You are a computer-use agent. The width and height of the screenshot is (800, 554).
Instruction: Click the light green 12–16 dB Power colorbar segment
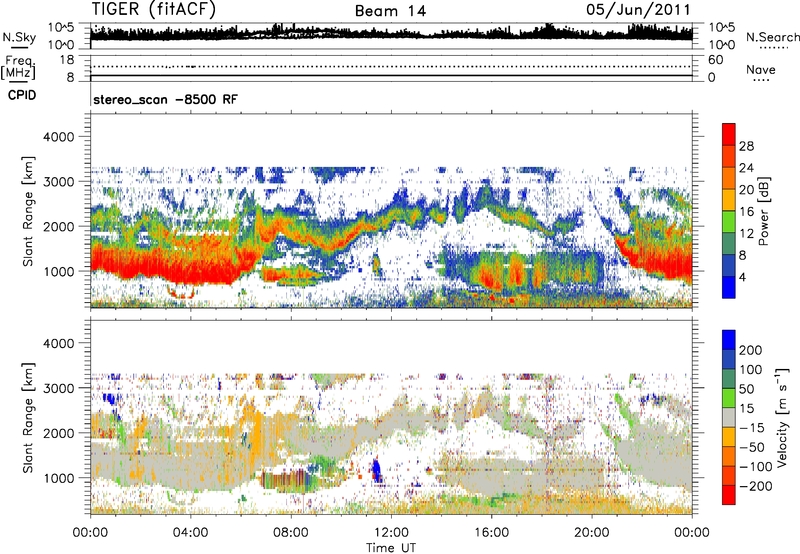[729, 222]
